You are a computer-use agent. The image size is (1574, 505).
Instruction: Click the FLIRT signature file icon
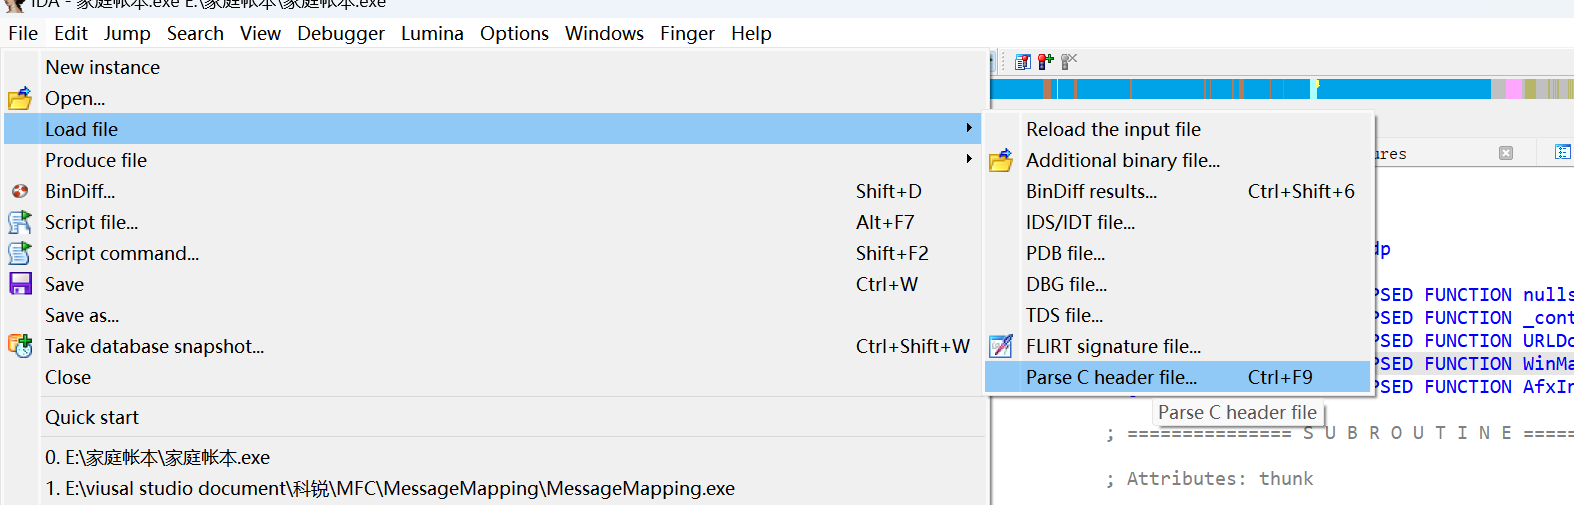(1001, 346)
